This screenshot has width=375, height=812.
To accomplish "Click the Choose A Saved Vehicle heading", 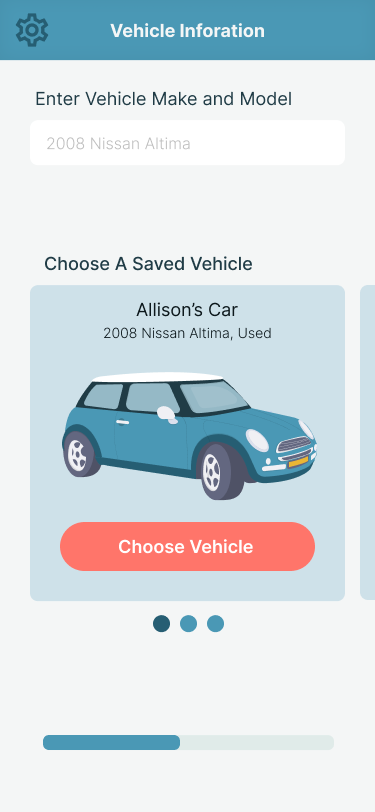I will (148, 264).
